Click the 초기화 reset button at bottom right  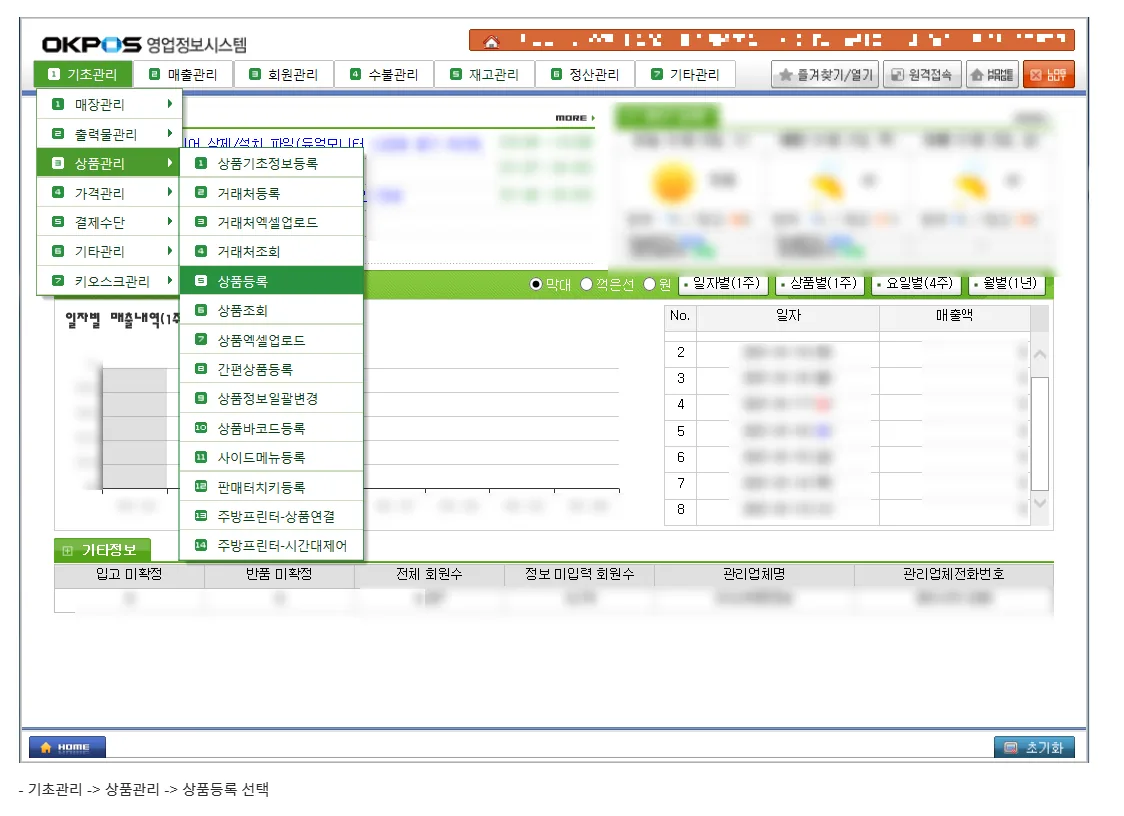tap(1034, 747)
